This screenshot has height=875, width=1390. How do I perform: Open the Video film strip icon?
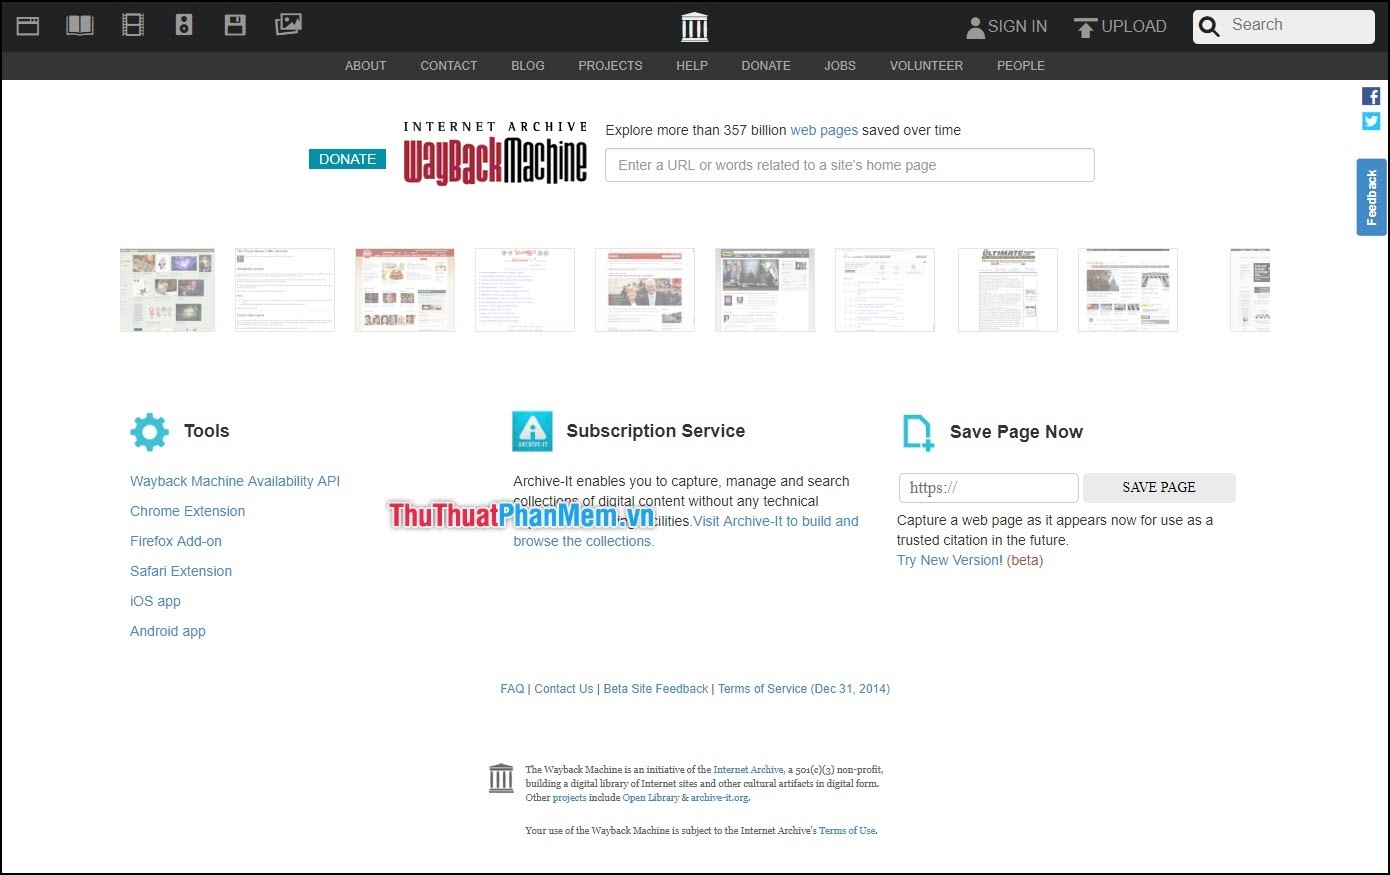[133, 25]
